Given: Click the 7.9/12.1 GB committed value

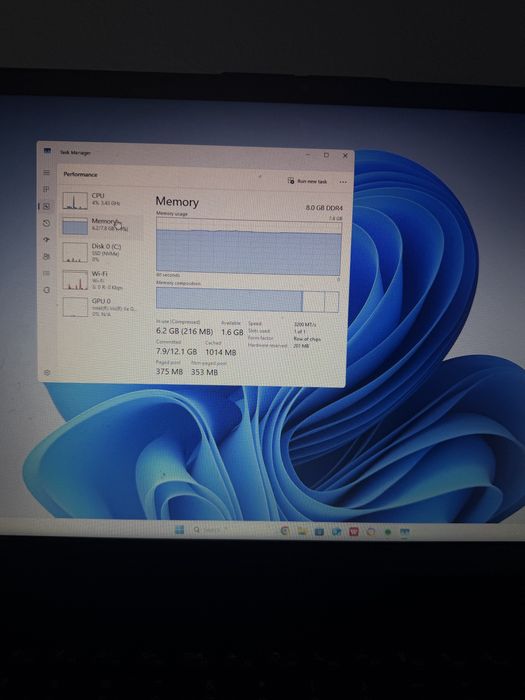Looking at the screenshot, I should tap(176, 351).
